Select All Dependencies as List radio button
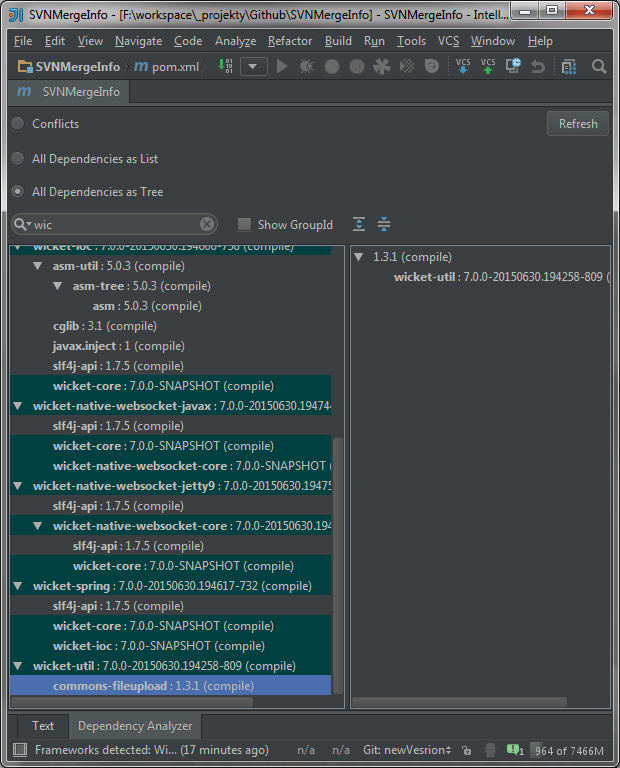Image resolution: width=620 pixels, height=768 pixels. click(x=18, y=158)
